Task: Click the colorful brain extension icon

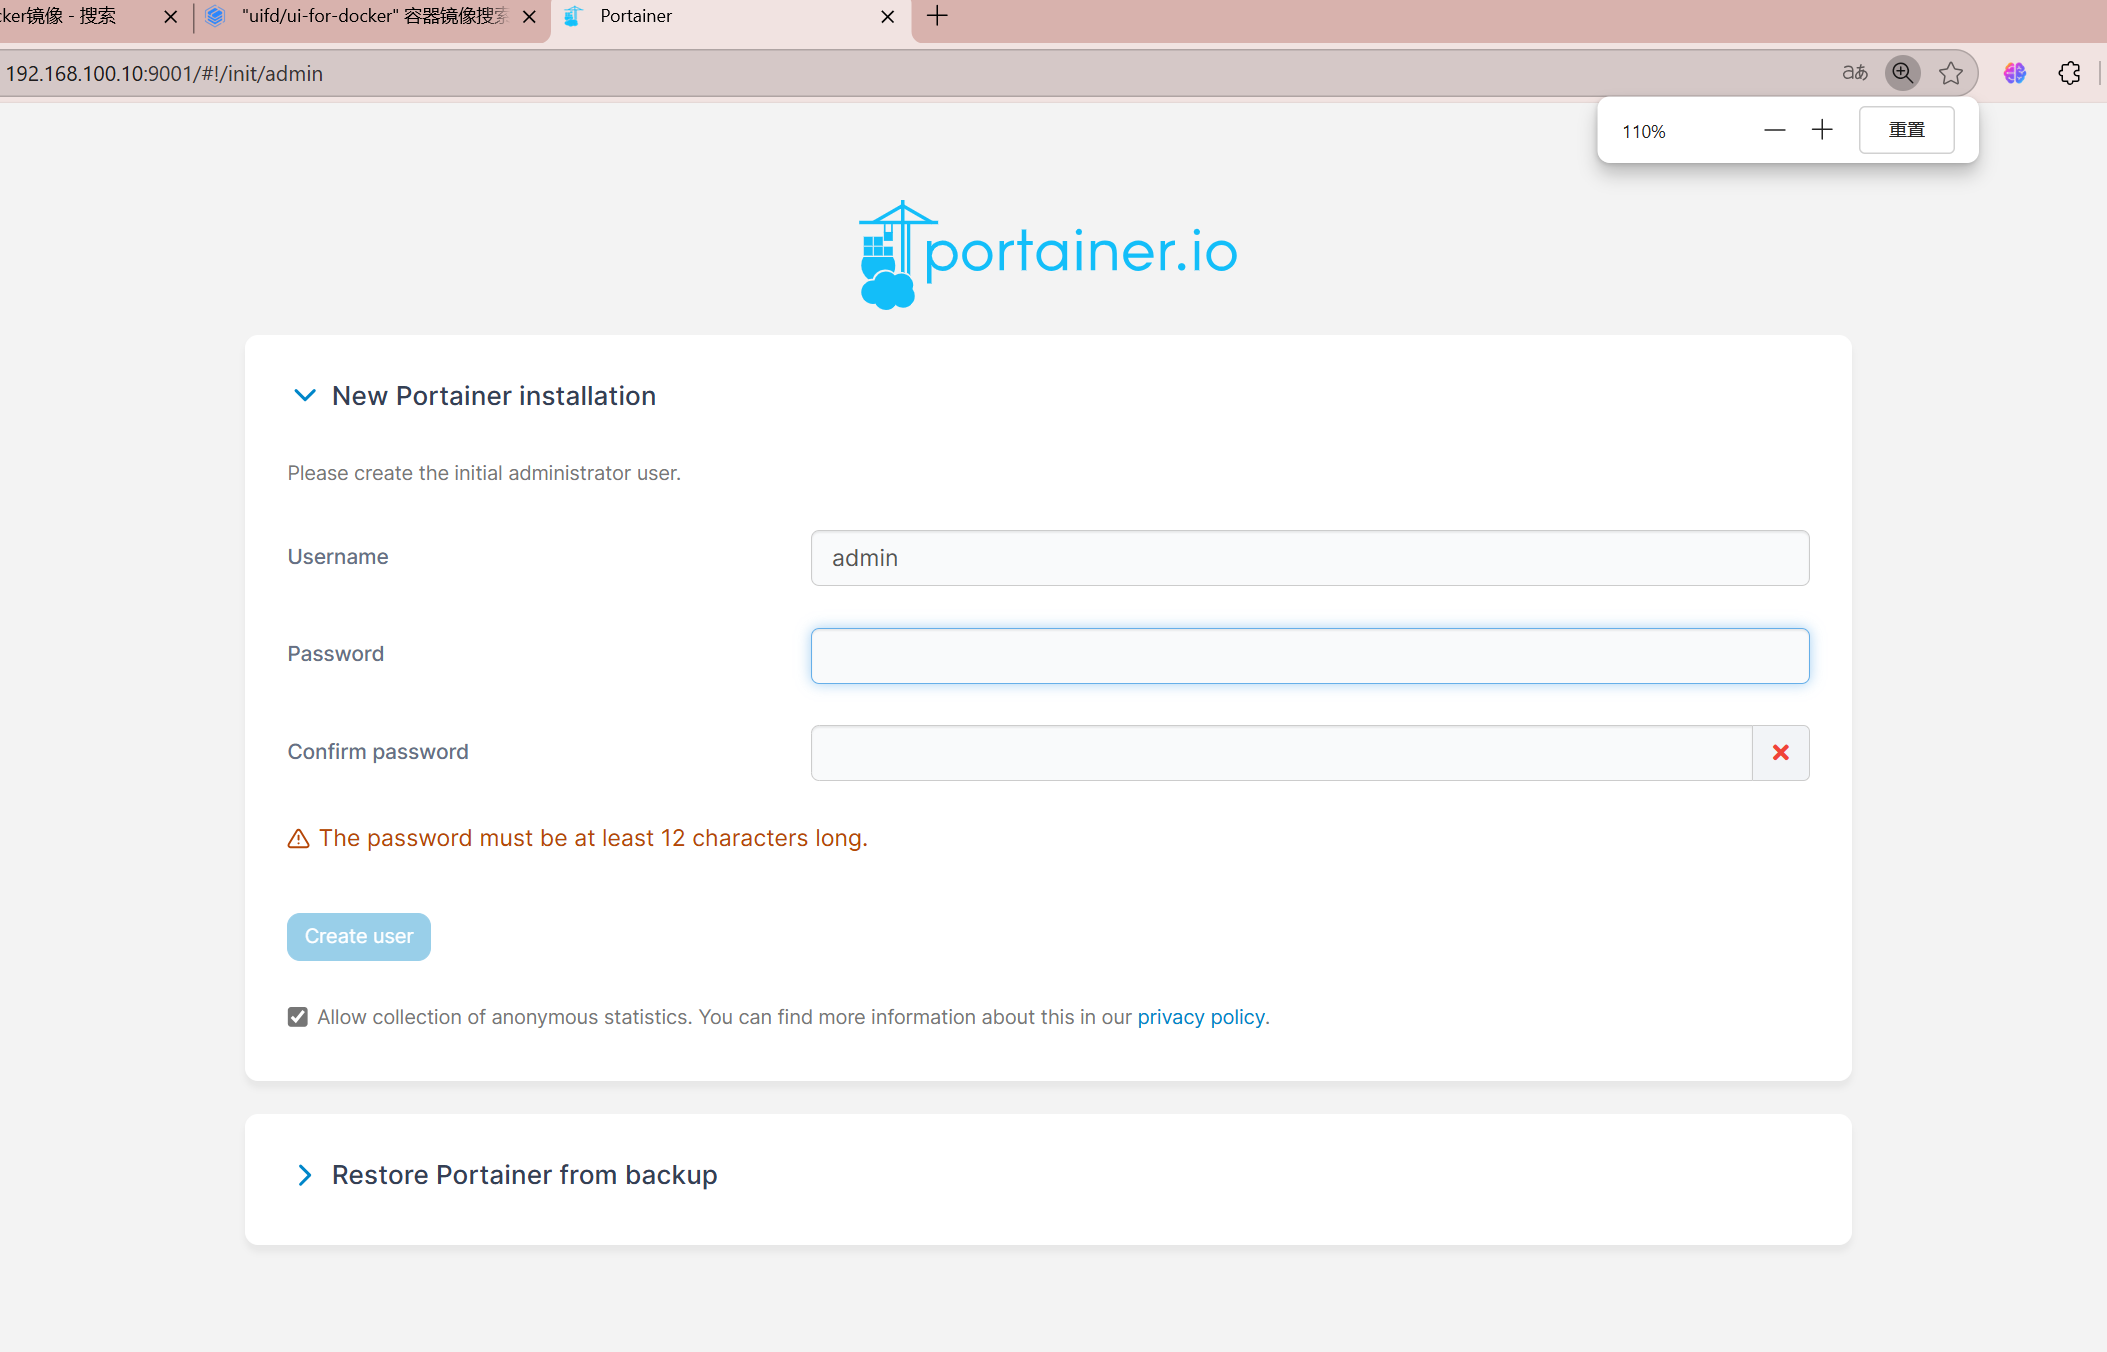Action: [x=2014, y=73]
